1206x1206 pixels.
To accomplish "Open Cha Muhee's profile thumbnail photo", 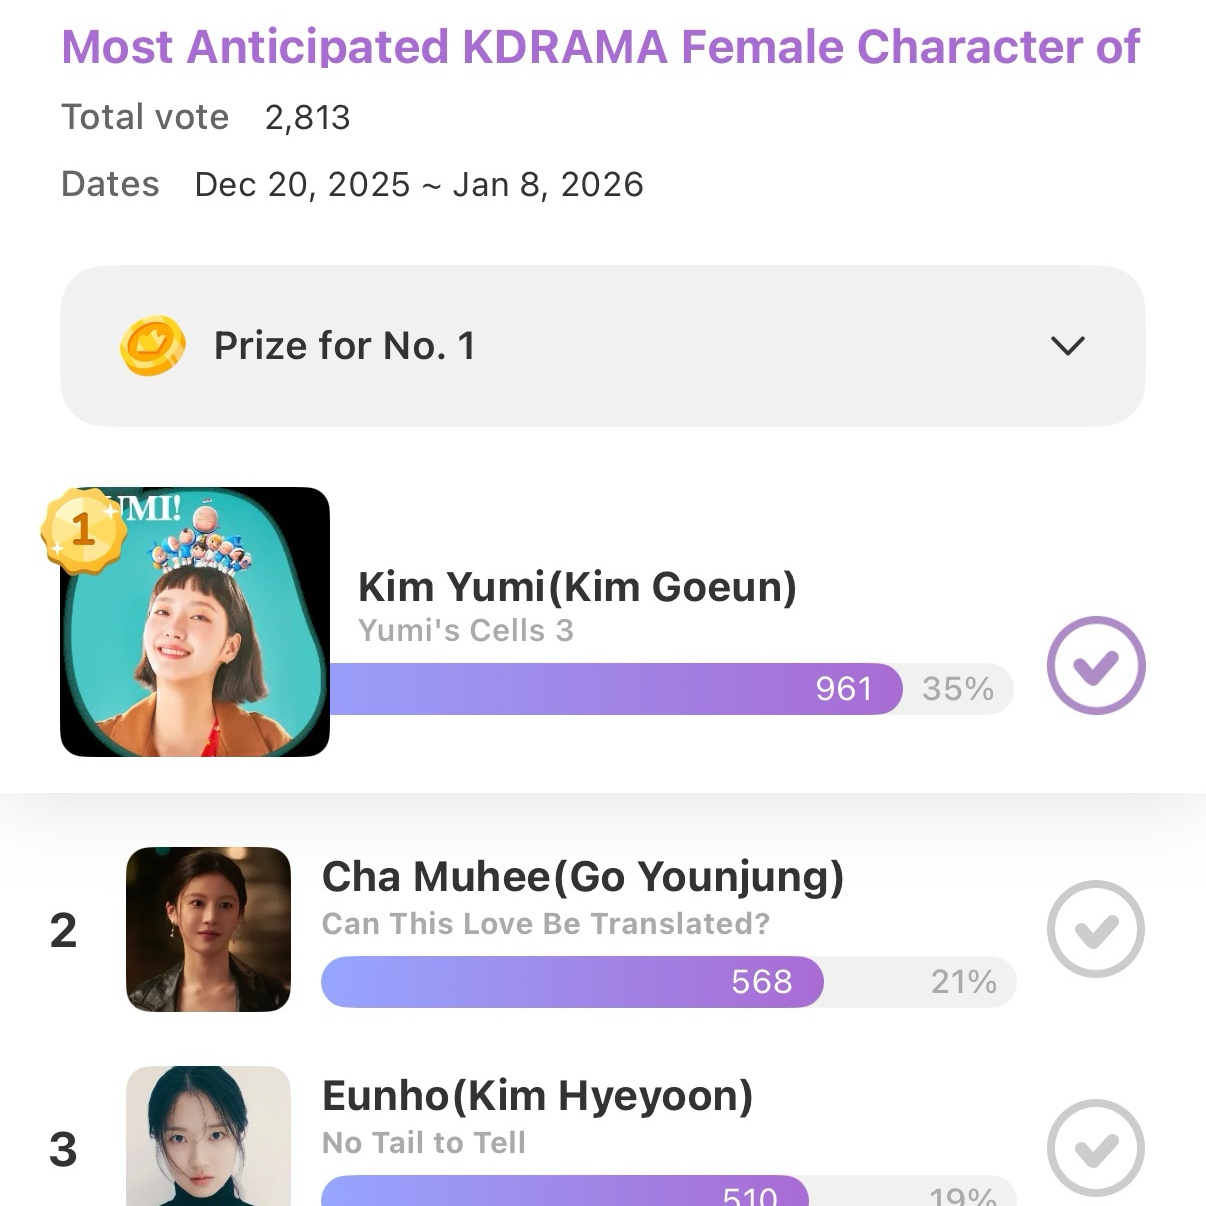I will click(208, 929).
